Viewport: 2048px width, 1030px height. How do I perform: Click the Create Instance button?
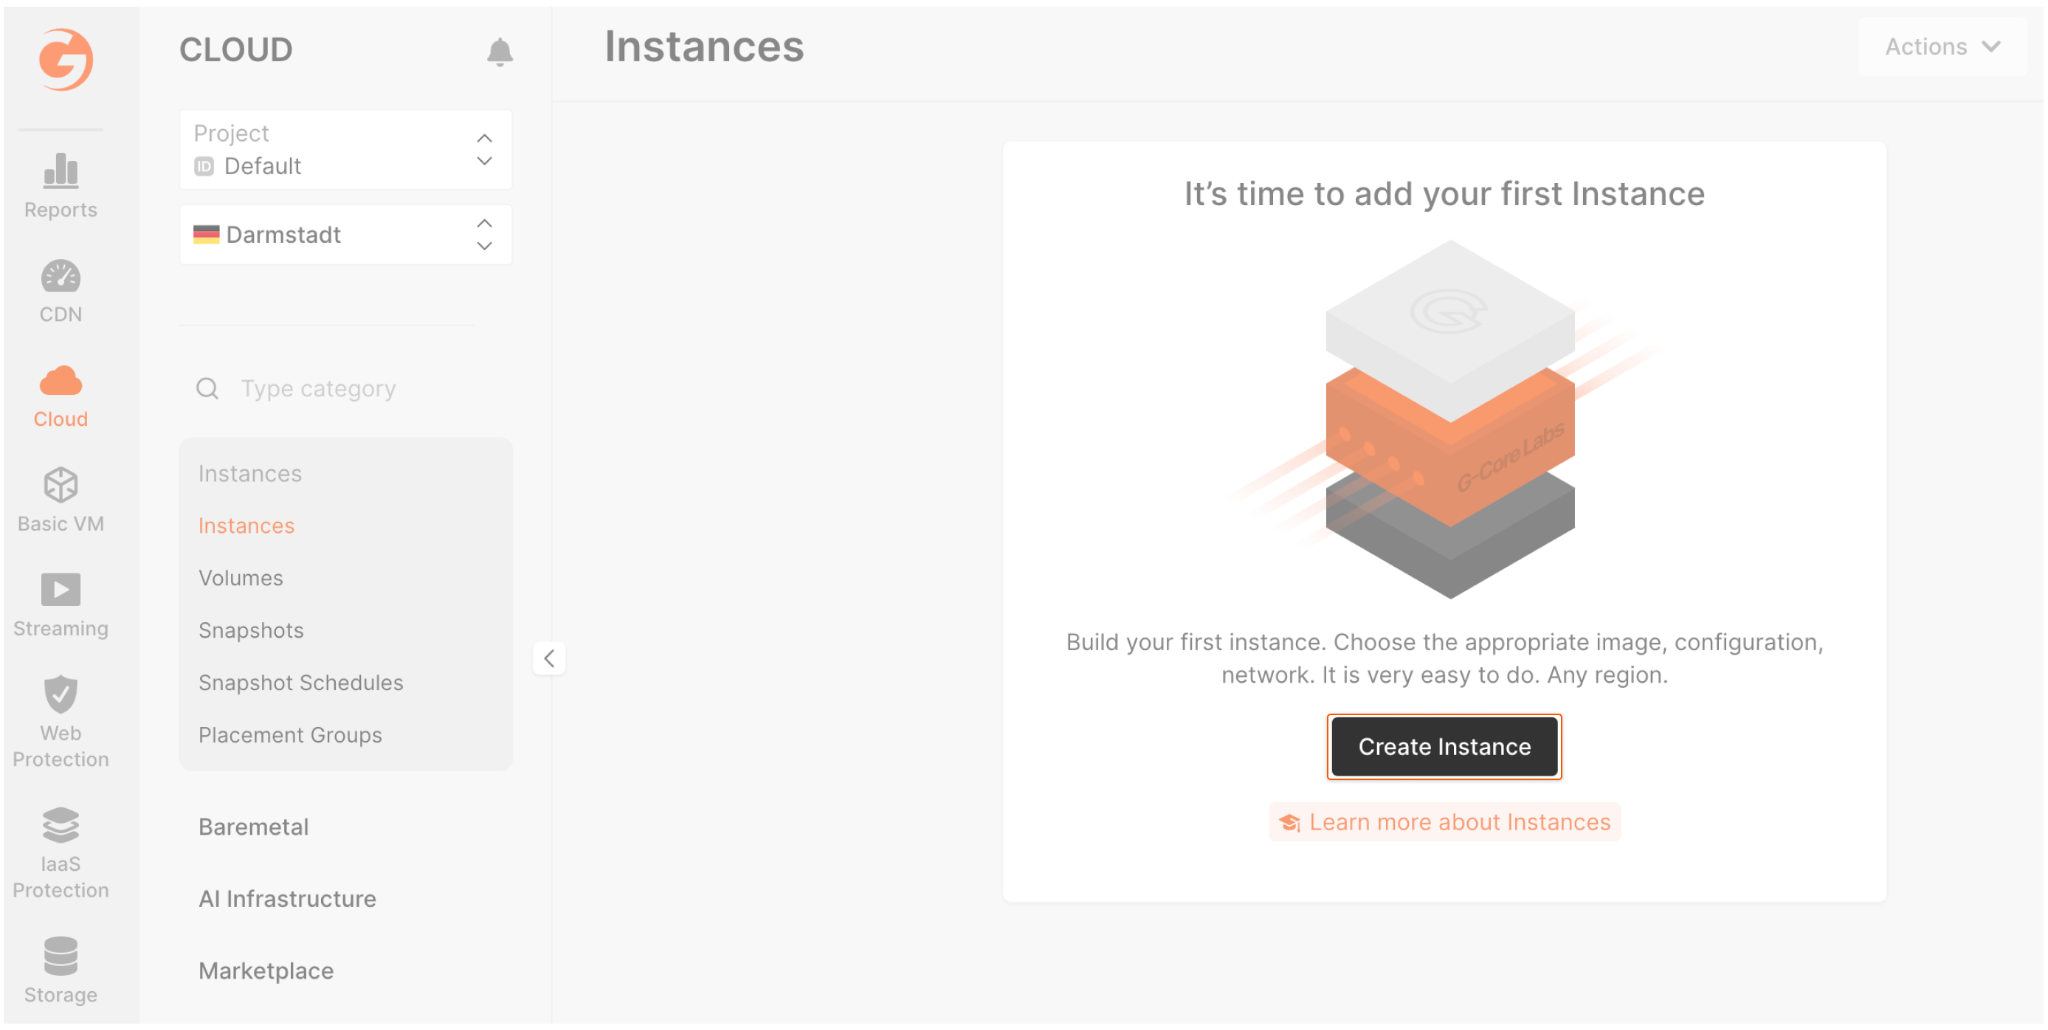pos(1444,747)
